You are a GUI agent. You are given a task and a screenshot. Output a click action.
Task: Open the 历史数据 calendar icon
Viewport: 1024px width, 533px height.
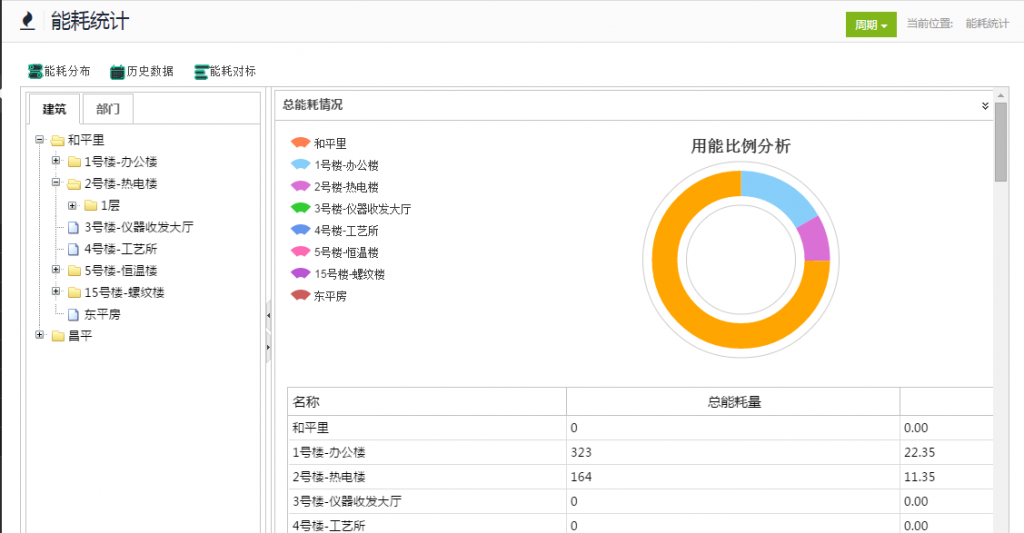pos(117,72)
